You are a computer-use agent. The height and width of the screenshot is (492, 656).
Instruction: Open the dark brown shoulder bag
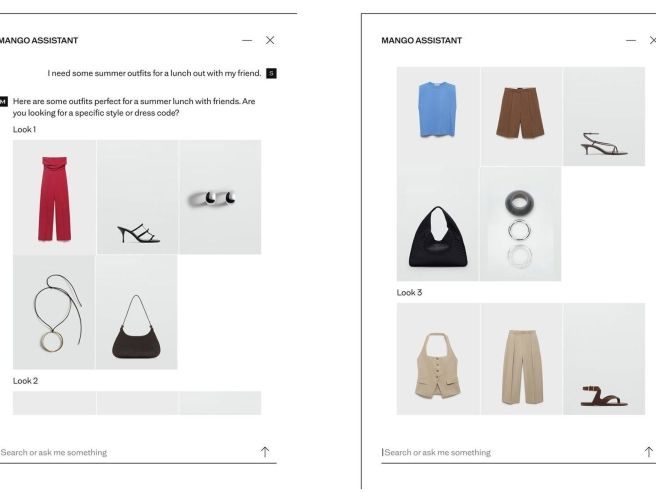pyautogui.click(x=137, y=313)
